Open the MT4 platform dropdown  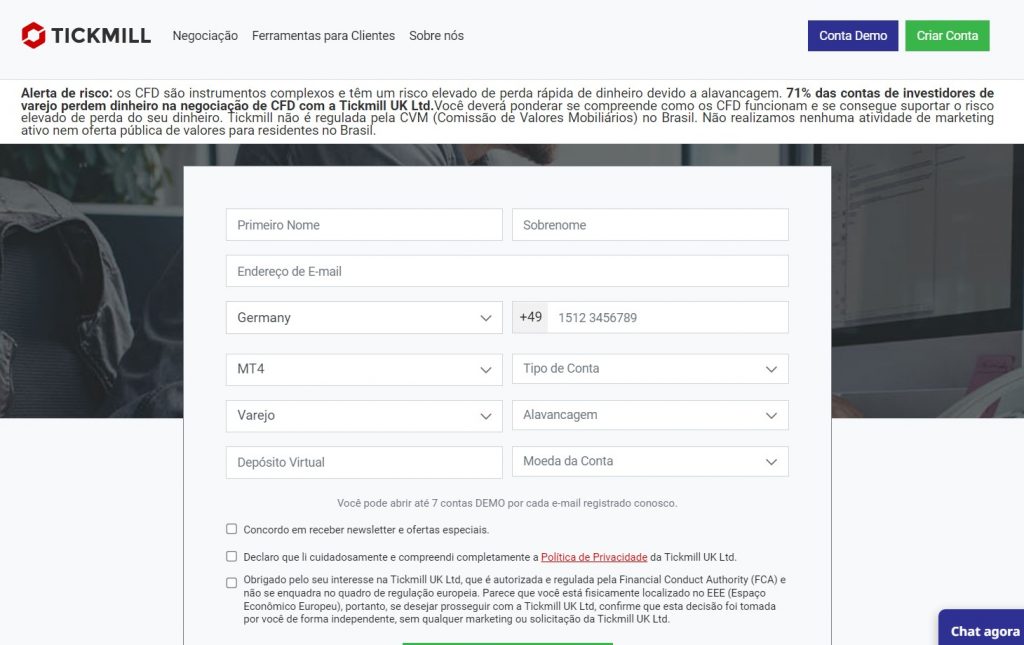pyautogui.click(x=364, y=369)
